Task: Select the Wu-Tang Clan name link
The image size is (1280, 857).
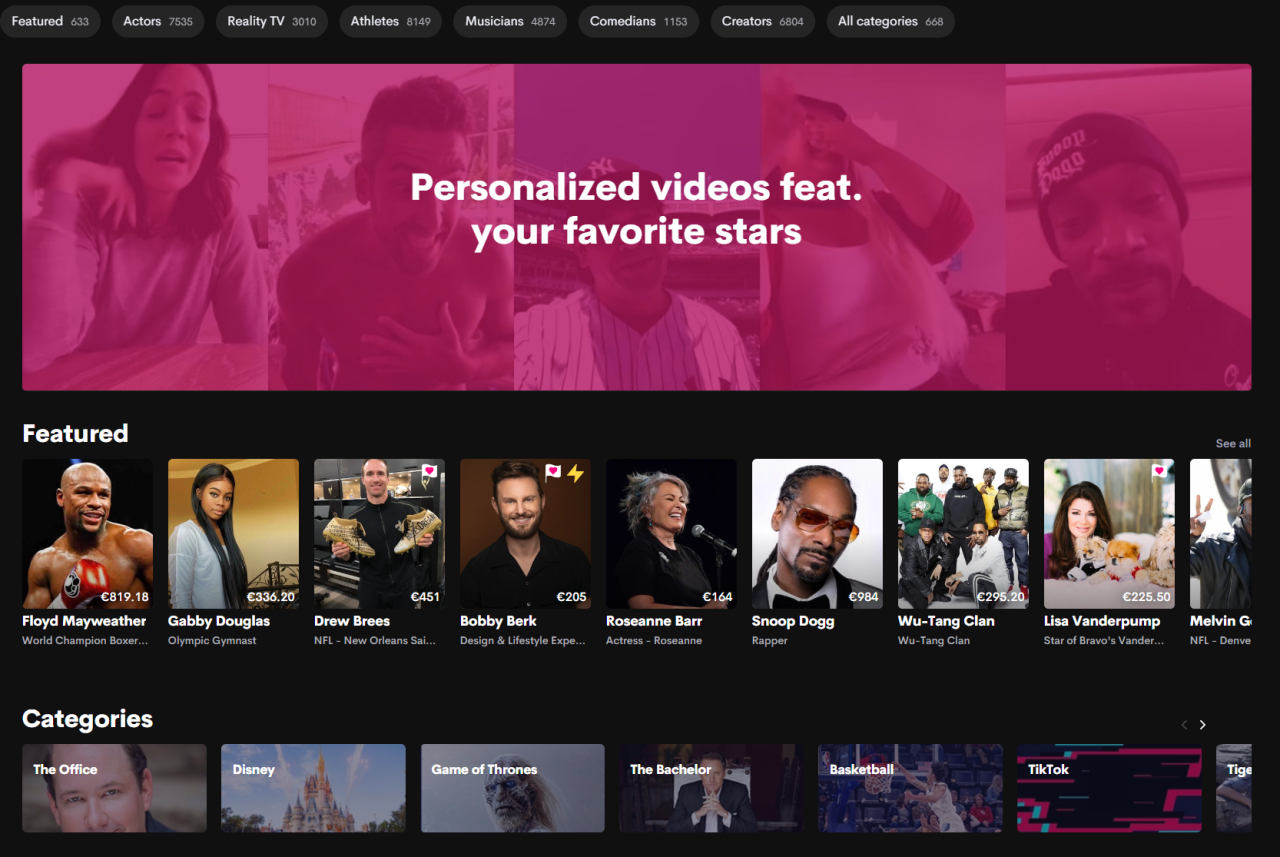Action: pos(946,621)
